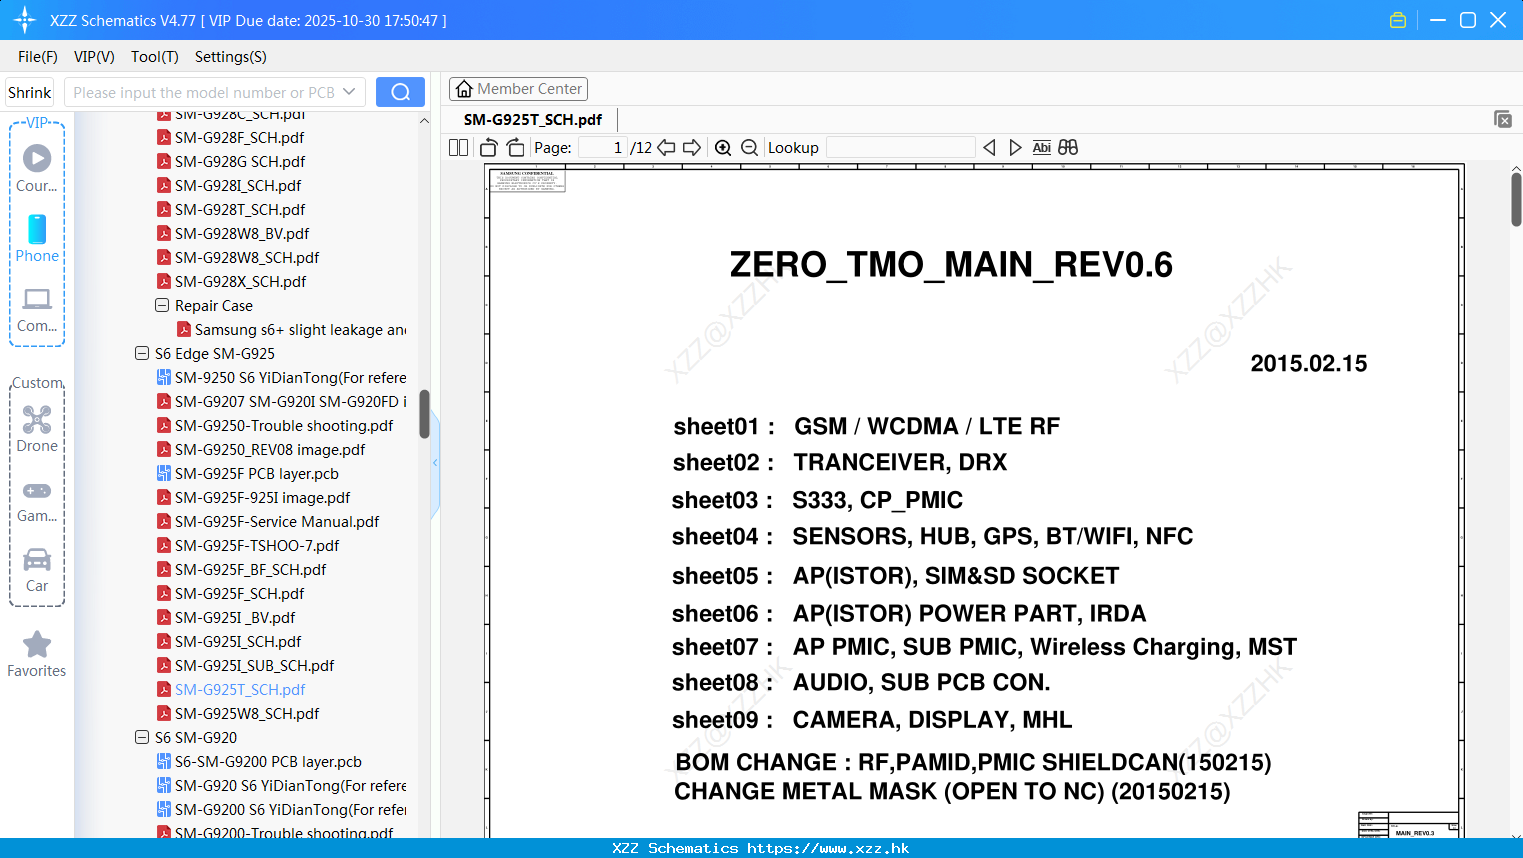Image resolution: width=1523 pixels, height=858 pixels.
Task: Go to the next page arrow
Action: click(692, 148)
